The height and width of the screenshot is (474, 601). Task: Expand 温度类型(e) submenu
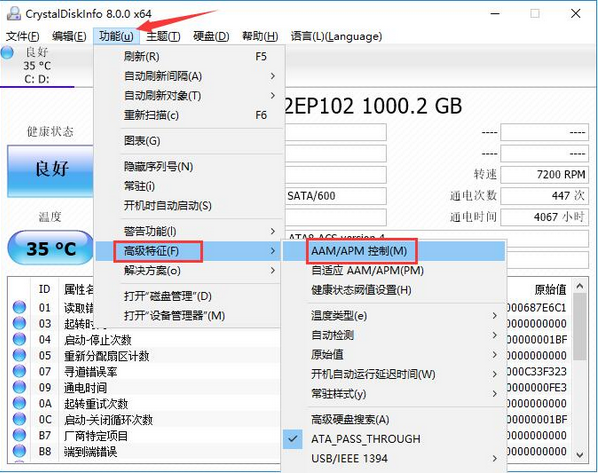(394, 316)
